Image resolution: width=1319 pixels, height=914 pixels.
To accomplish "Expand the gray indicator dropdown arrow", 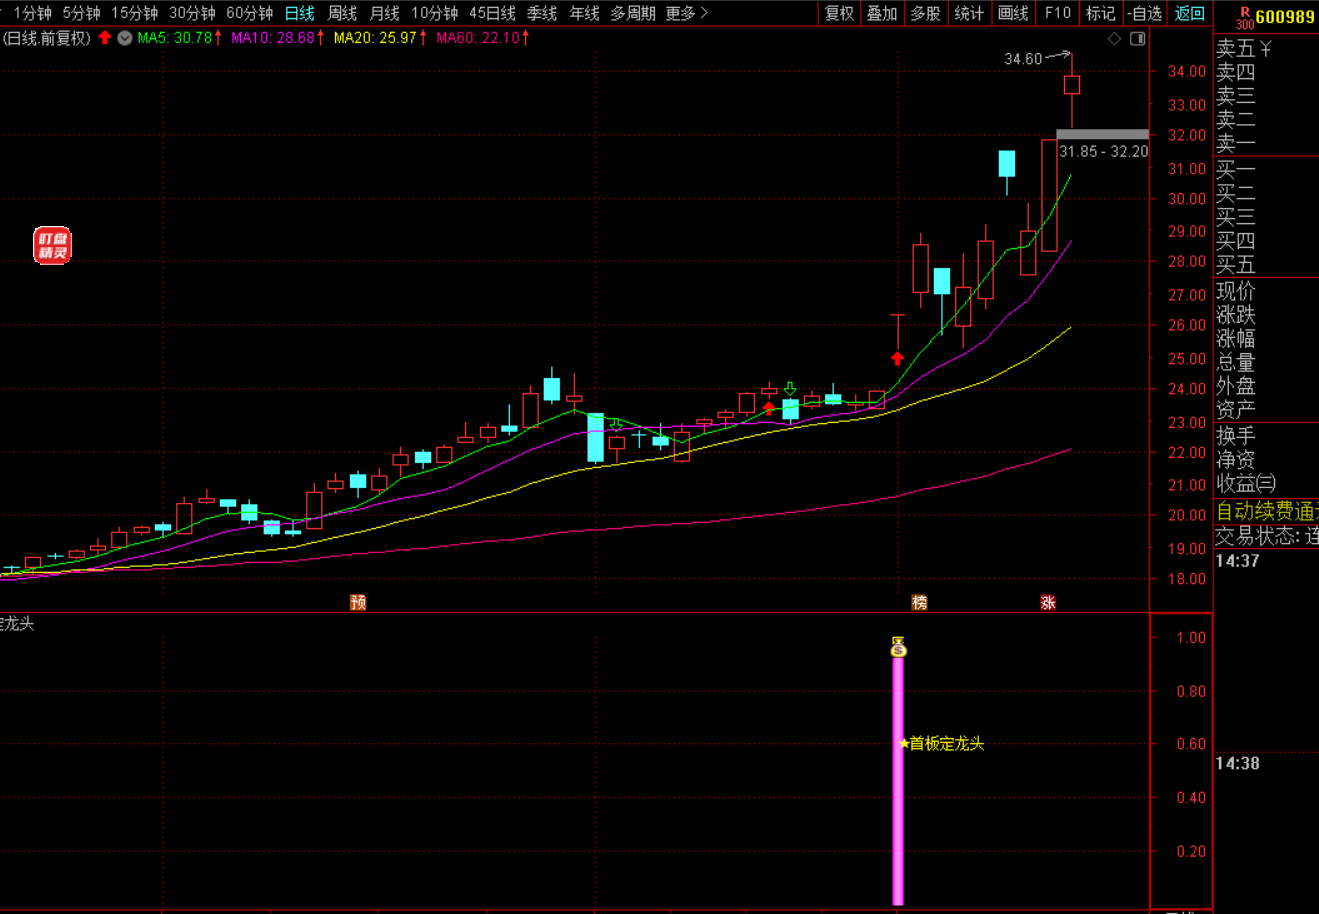I will (124, 38).
